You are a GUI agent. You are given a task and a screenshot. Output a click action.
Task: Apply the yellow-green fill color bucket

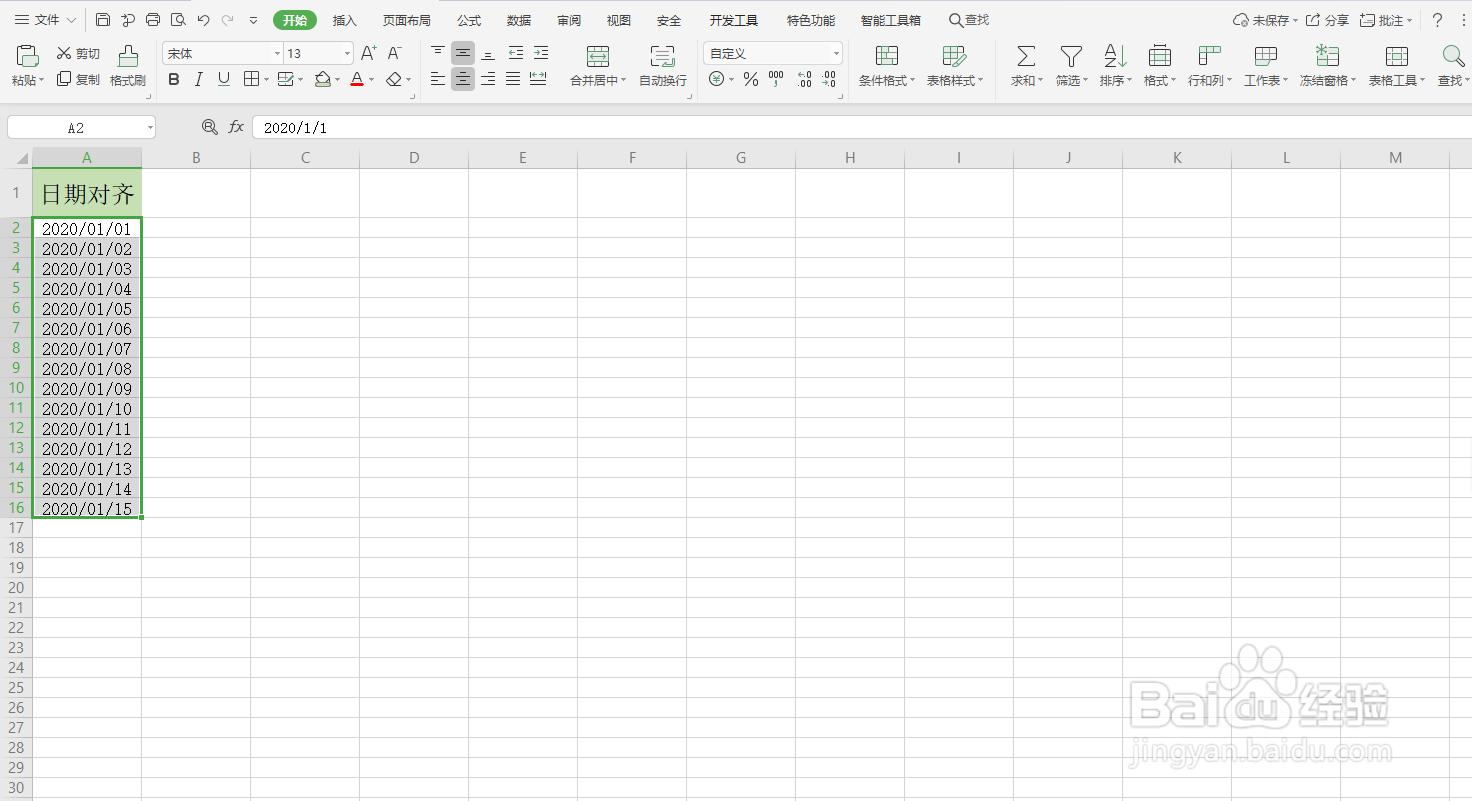coord(322,79)
